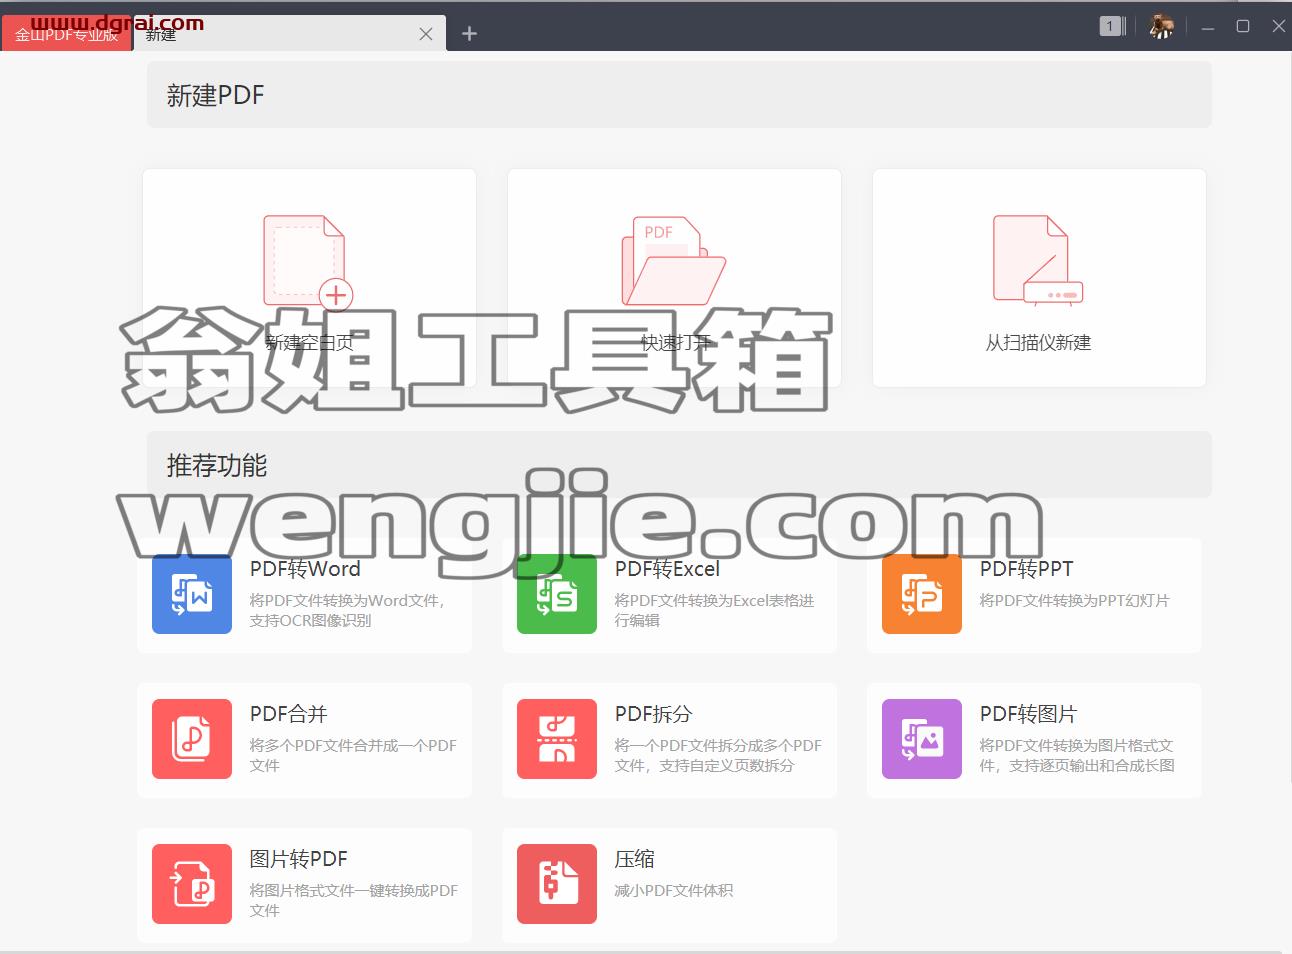Open the blue PDF转Word icon

coord(192,594)
